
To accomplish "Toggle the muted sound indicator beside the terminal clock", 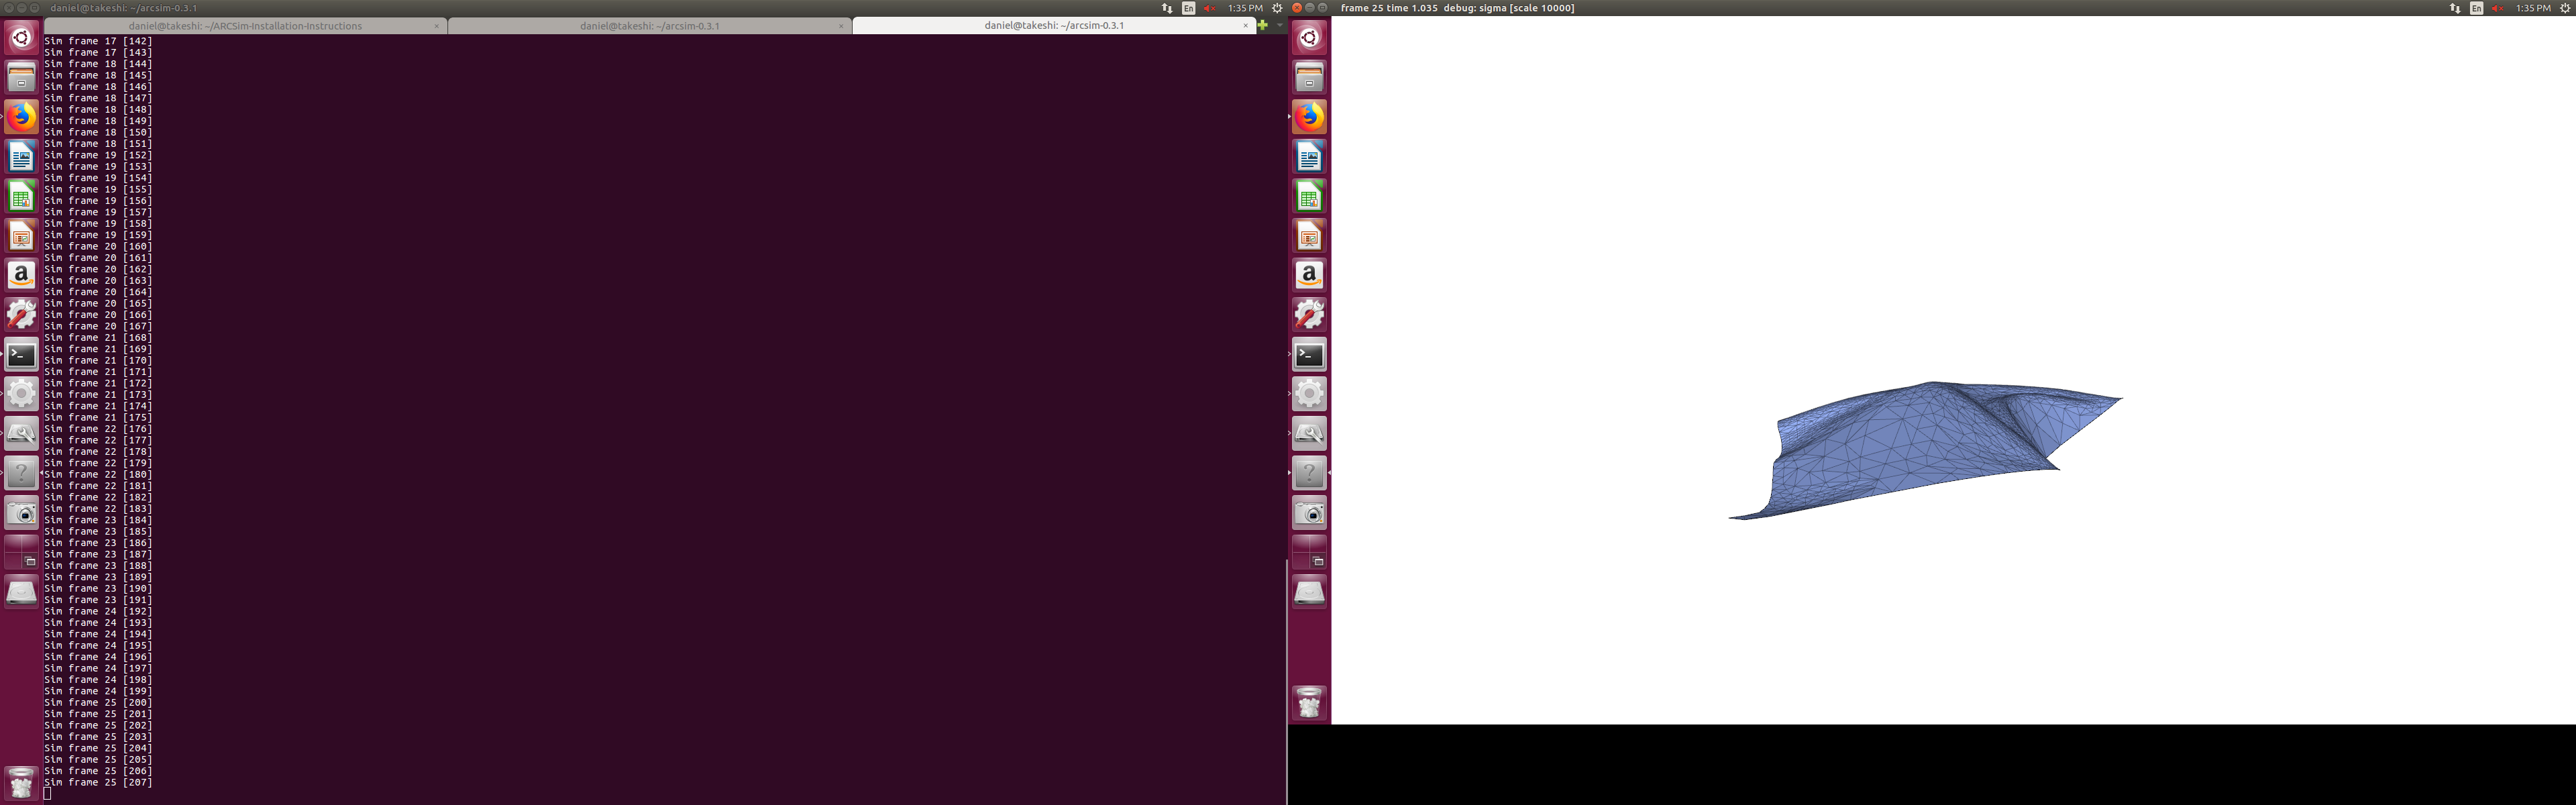I will click(1209, 8).
